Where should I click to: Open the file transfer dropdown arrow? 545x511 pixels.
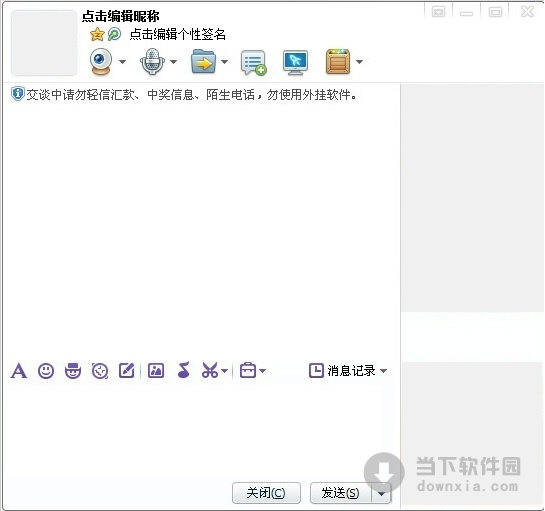(224, 62)
